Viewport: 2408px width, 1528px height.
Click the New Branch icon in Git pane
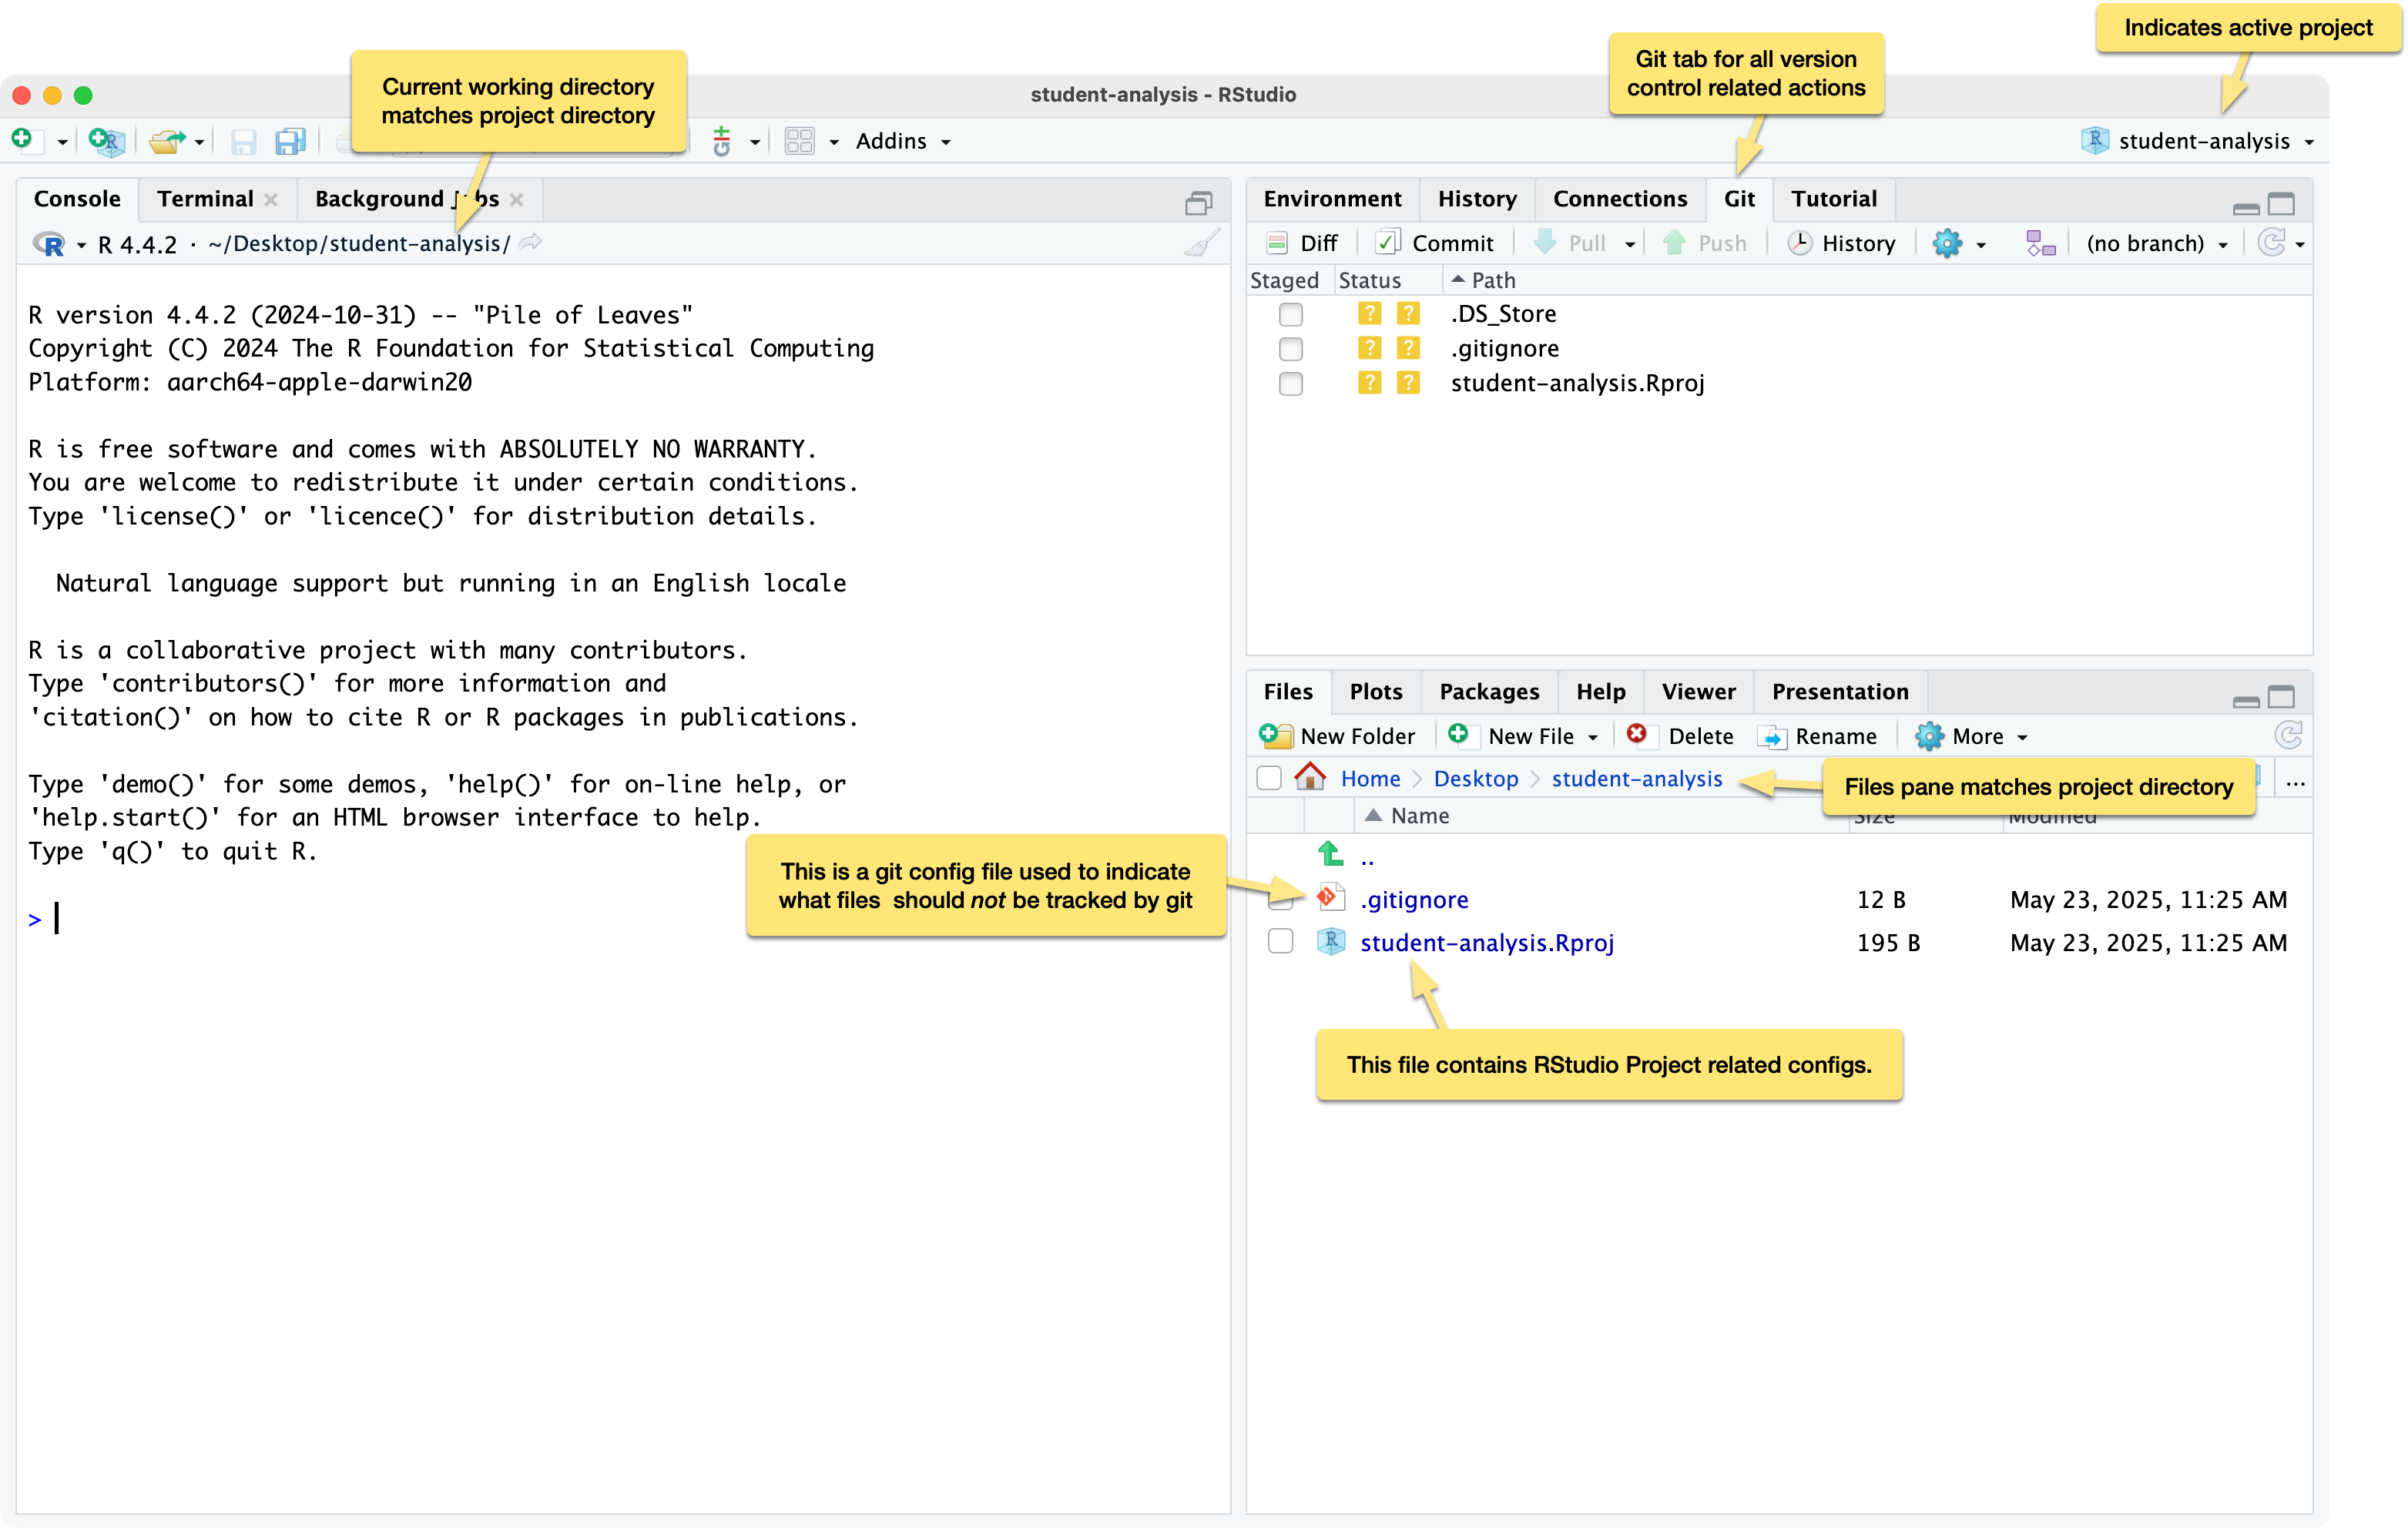(x=2039, y=243)
